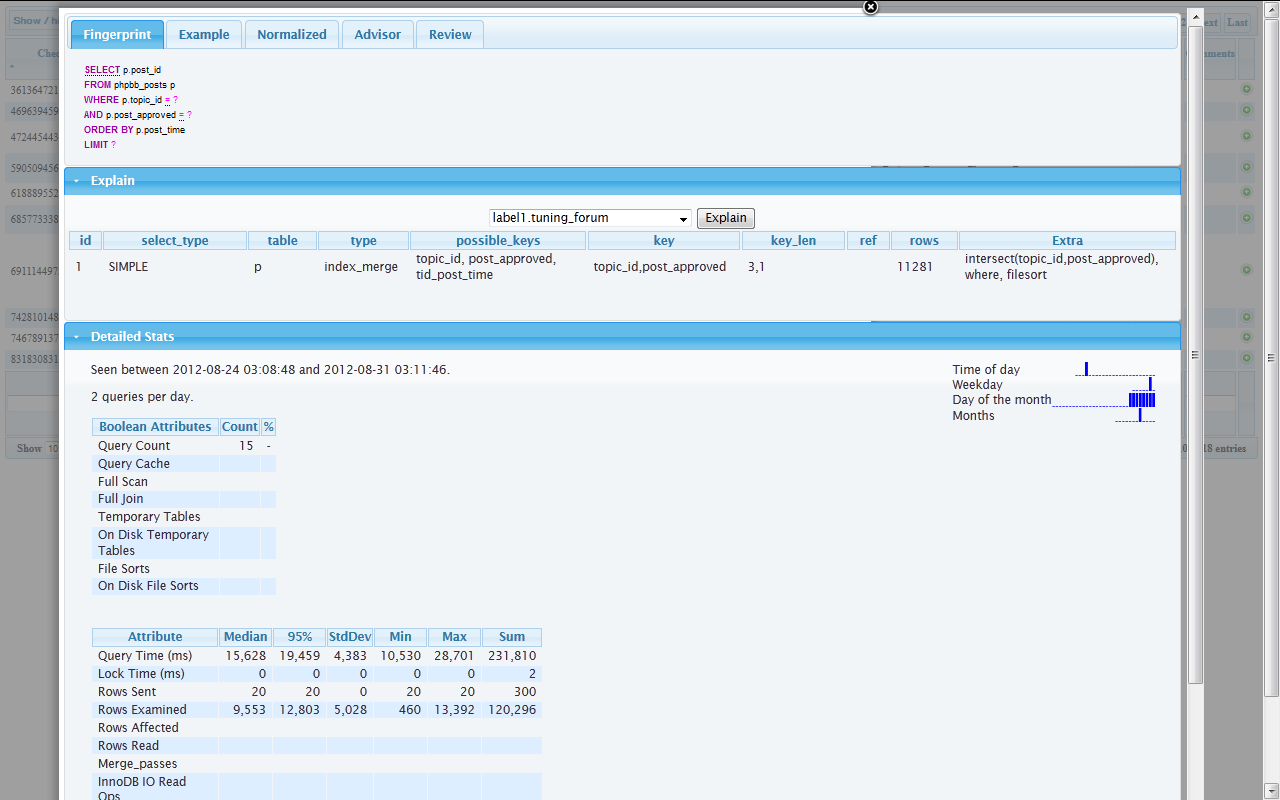Screen dimensions: 1280x800
Task: Click the Months sparkline chart
Action: pos(1135,416)
